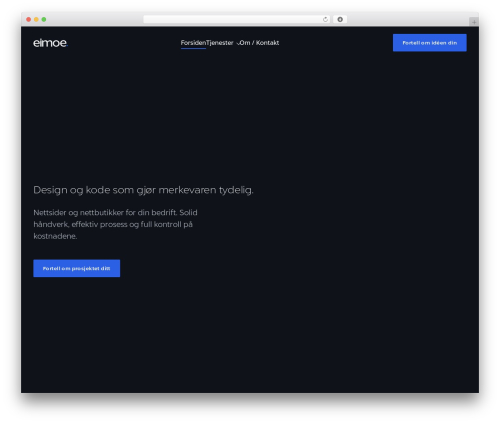Click the browser reload icon
Viewport: 500px width, 423px height.
pos(325,19)
